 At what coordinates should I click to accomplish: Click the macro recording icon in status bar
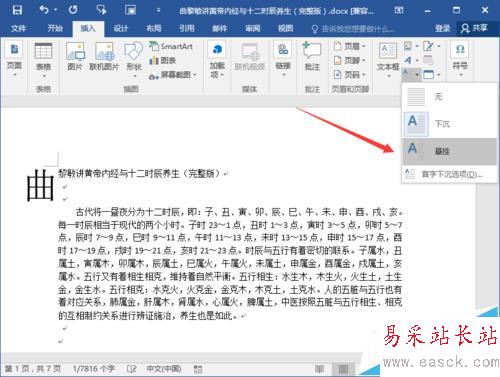coord(198,369)
